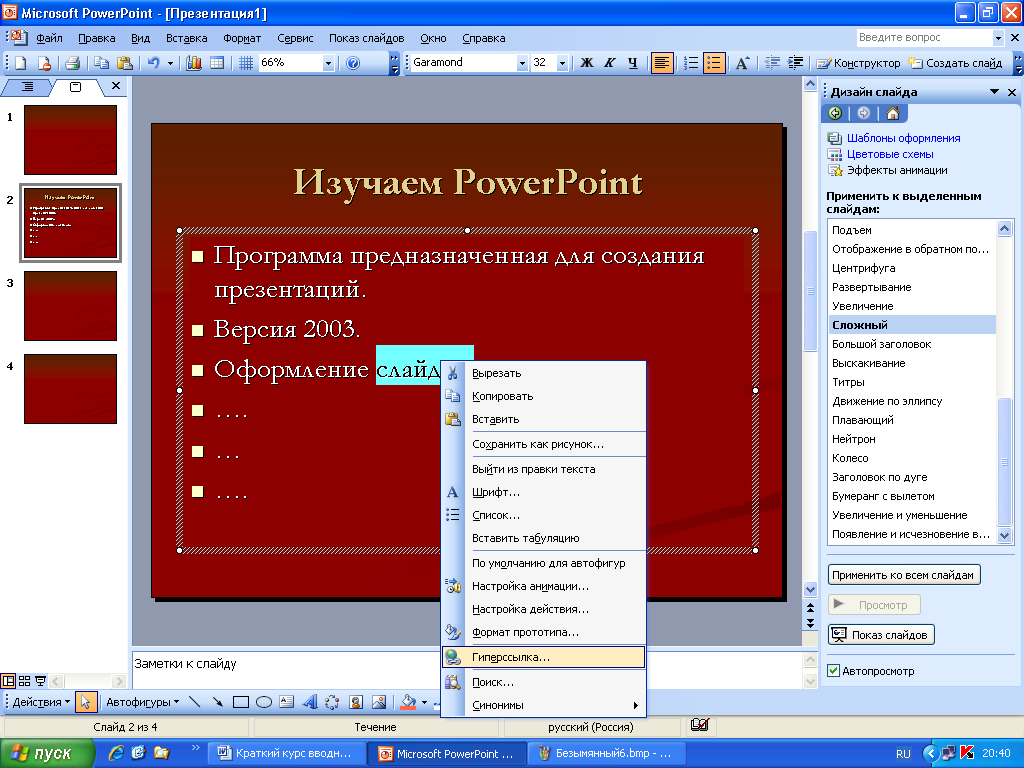This screenshot has width=1024, height=768.
Task: Start slide show from the view icon
Action: coord(40,681)
